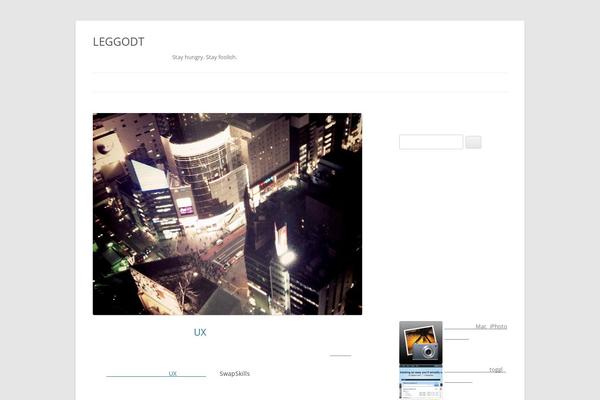
Task: Open the toggl screenshot thumbnail
Action: (421, 383)
